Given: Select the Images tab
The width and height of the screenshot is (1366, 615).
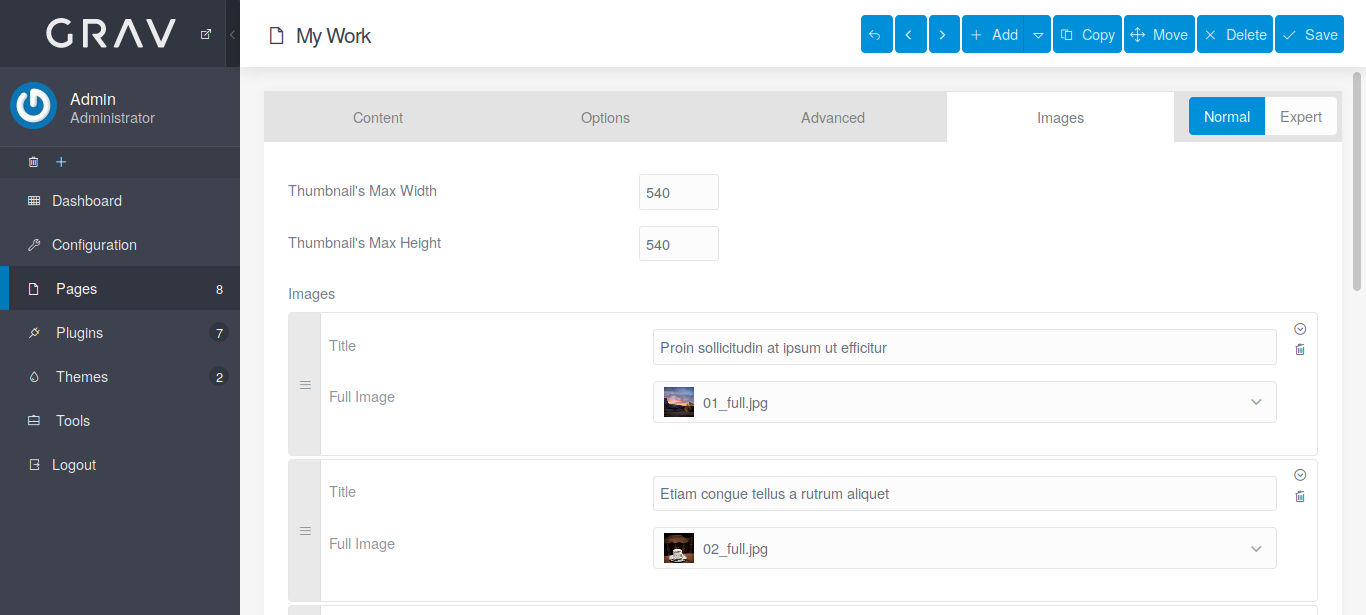Looking at the screenshot, I should (x=1060, y=117).
